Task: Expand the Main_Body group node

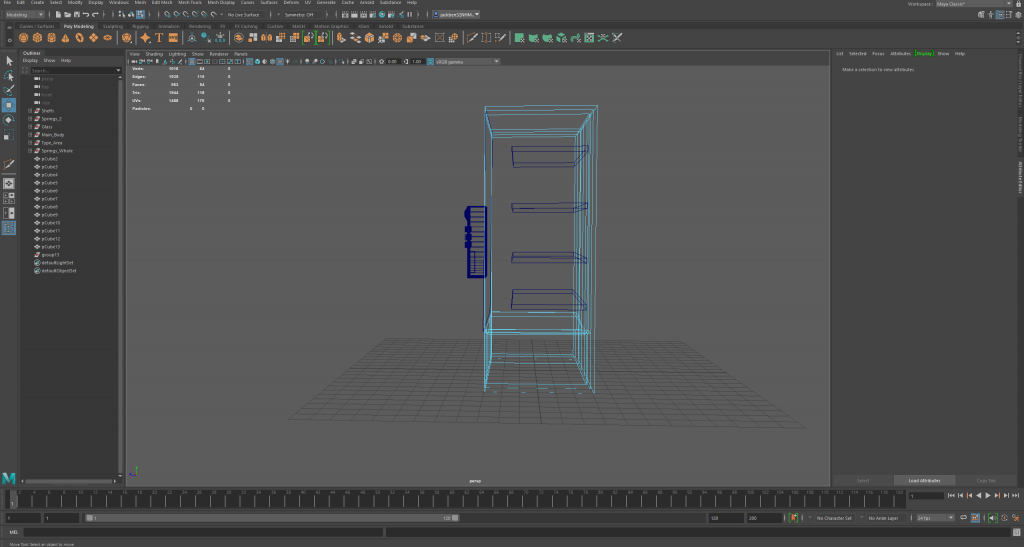Action: tap(30, 135)
